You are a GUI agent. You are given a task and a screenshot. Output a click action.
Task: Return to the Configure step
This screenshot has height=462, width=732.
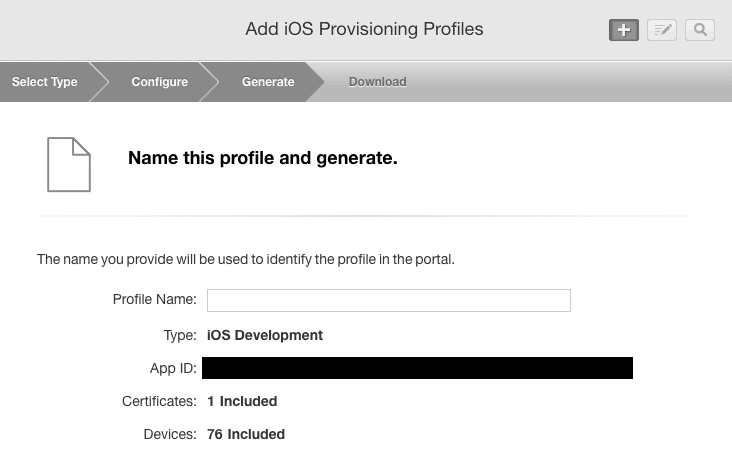click(x=159, y=82)
